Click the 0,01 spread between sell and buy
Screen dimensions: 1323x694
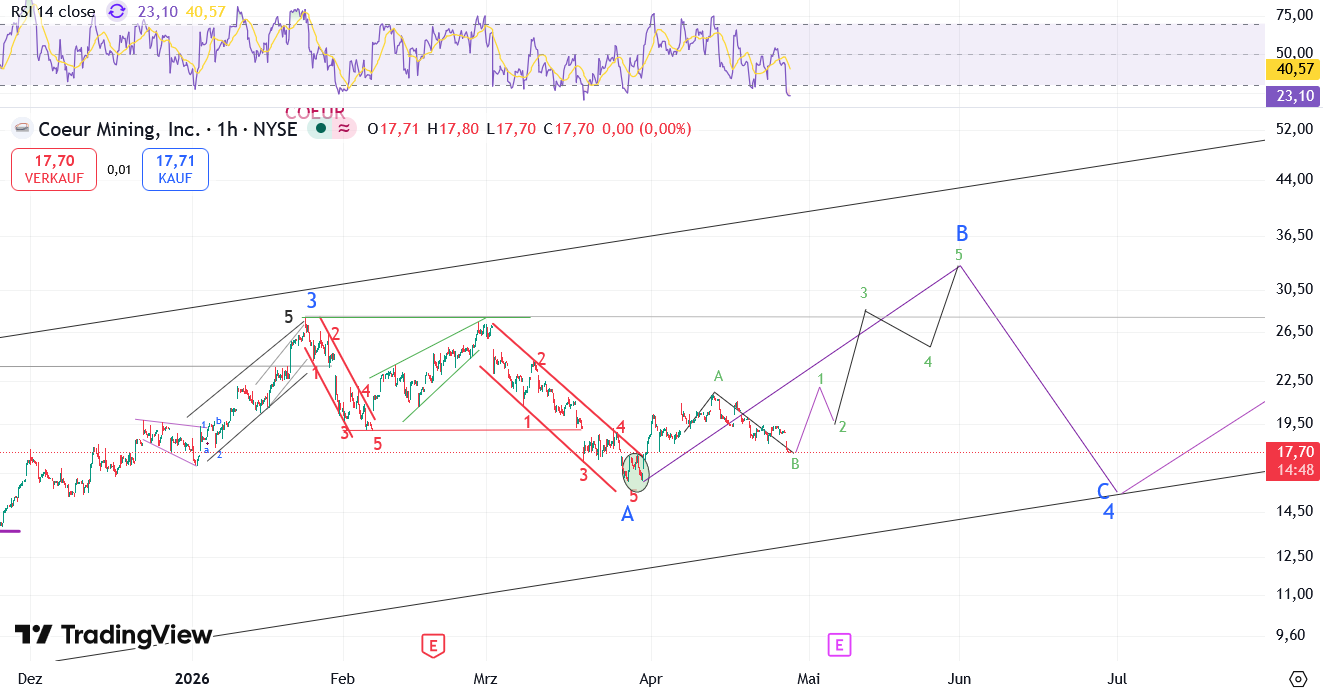119,169
